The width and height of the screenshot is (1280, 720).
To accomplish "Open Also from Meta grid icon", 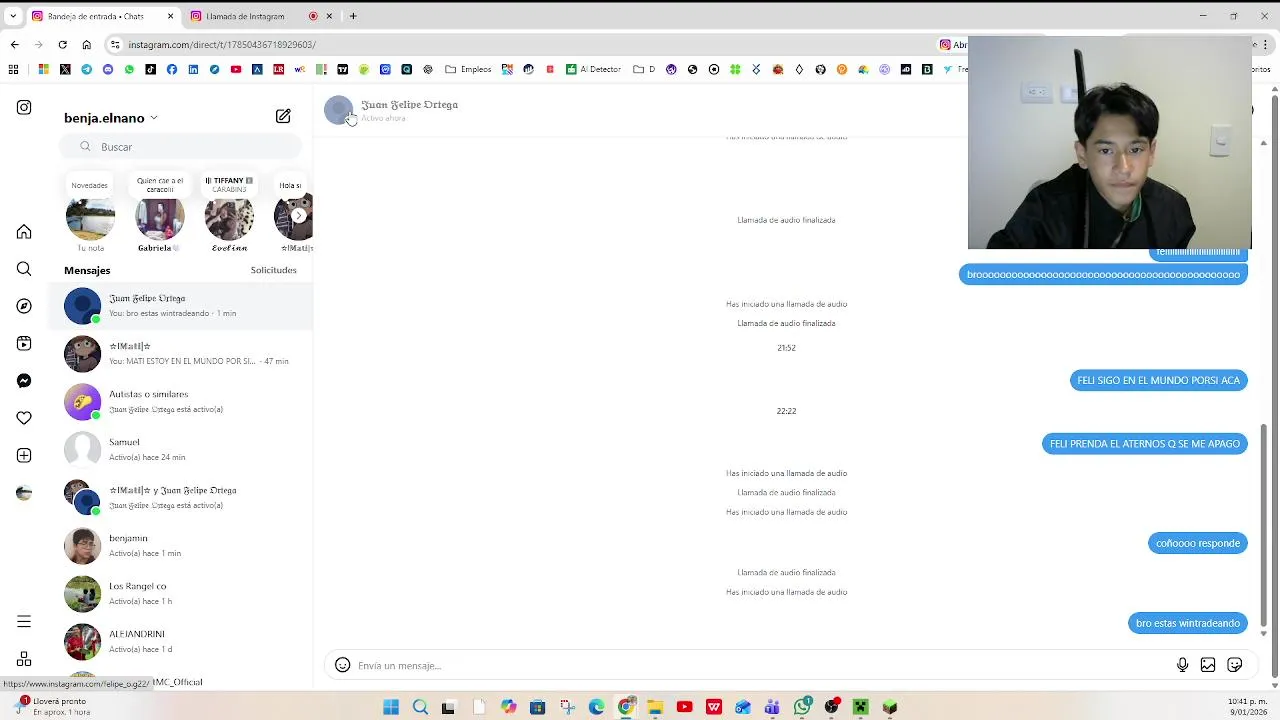I will coord(24,659).
